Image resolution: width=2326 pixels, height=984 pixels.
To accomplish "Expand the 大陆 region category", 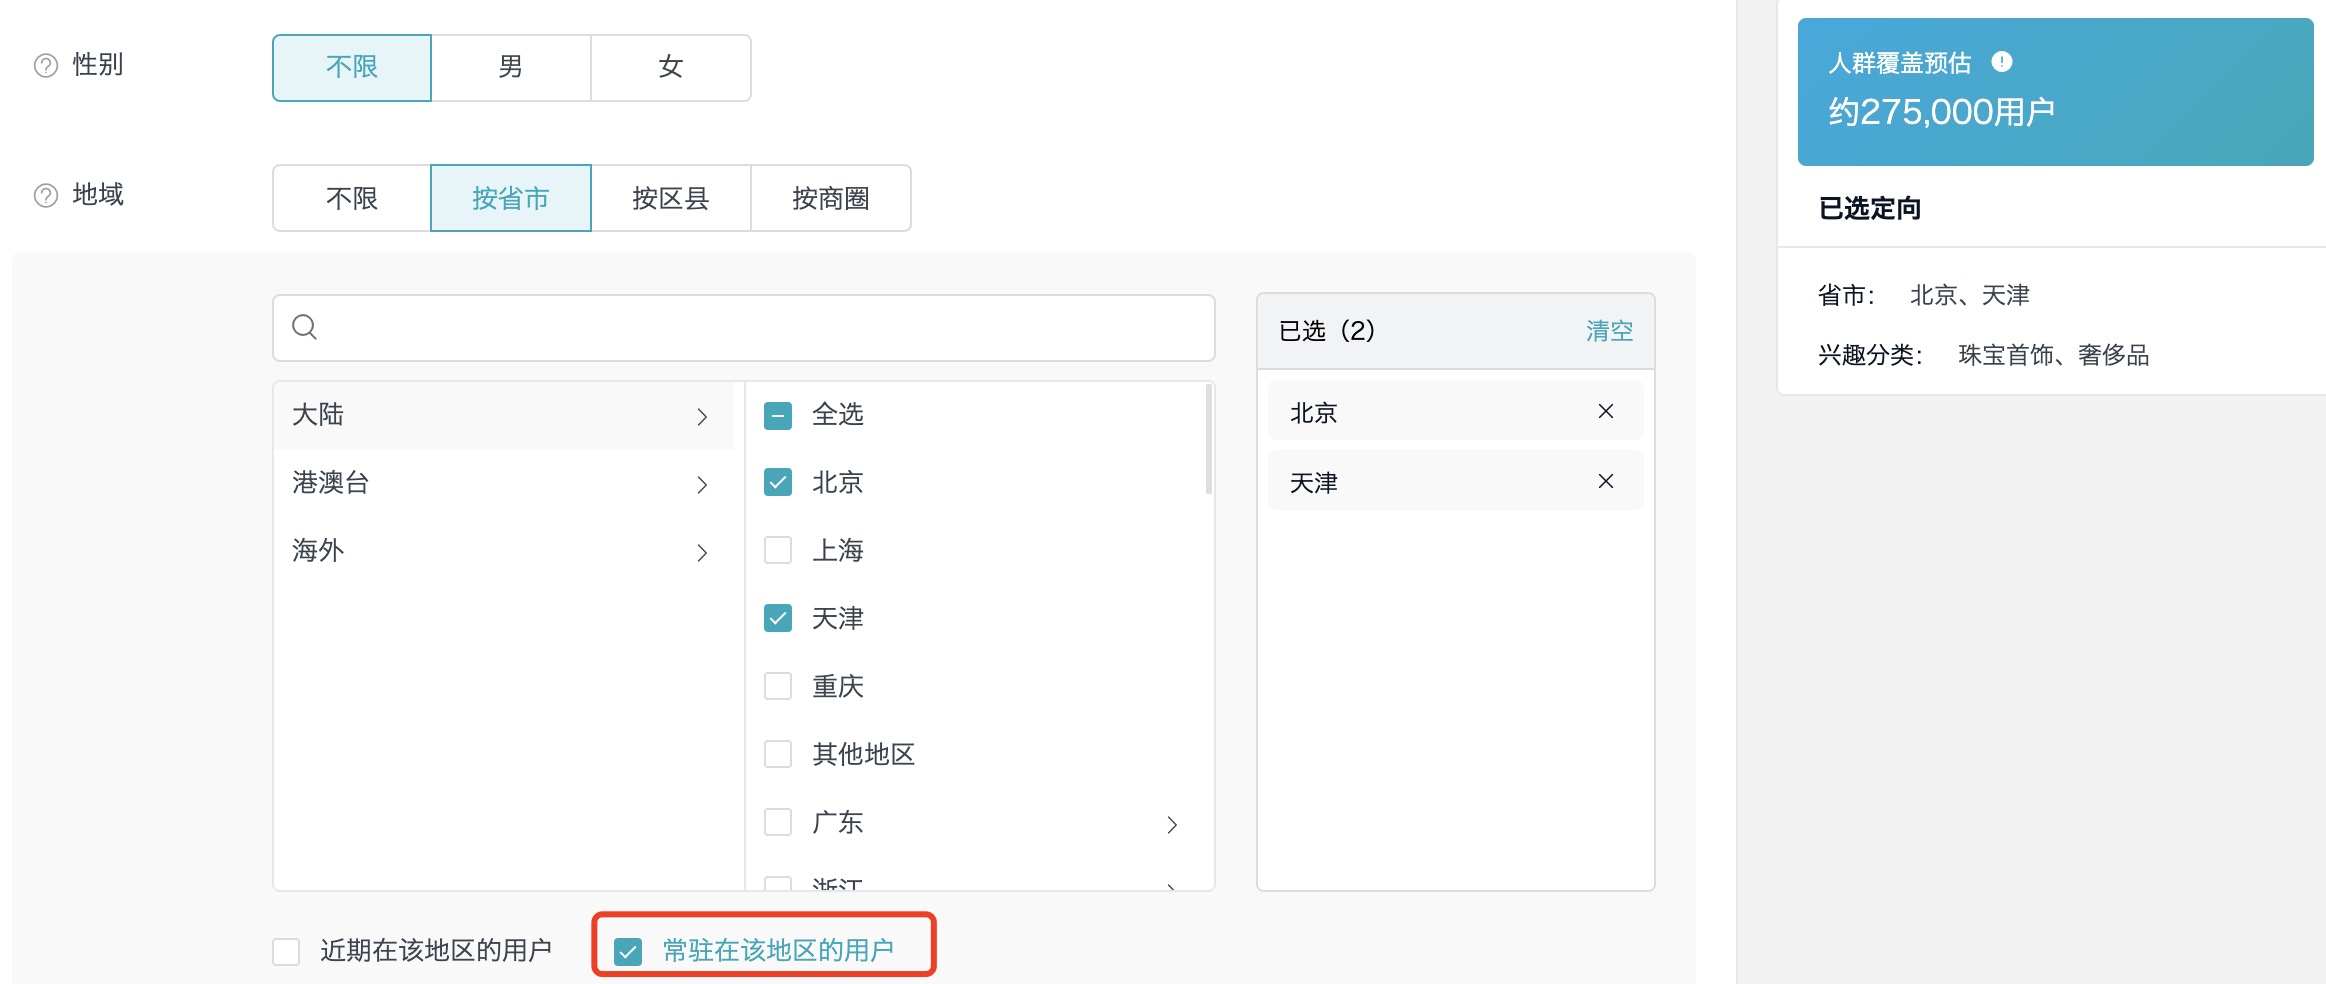I will coord(503,415).
